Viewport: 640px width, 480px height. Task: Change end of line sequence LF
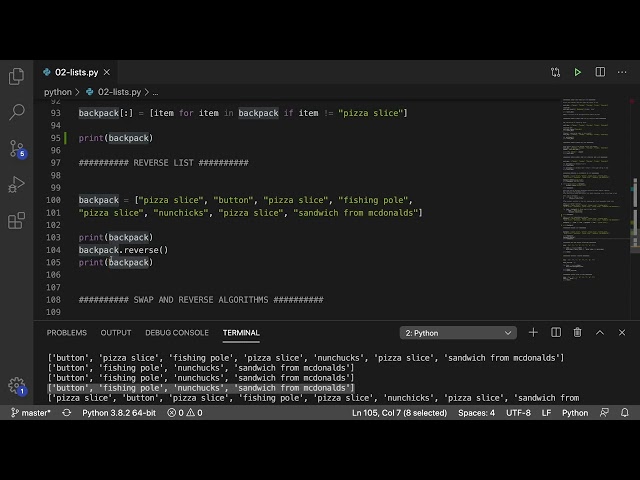[x=547, y=413]
